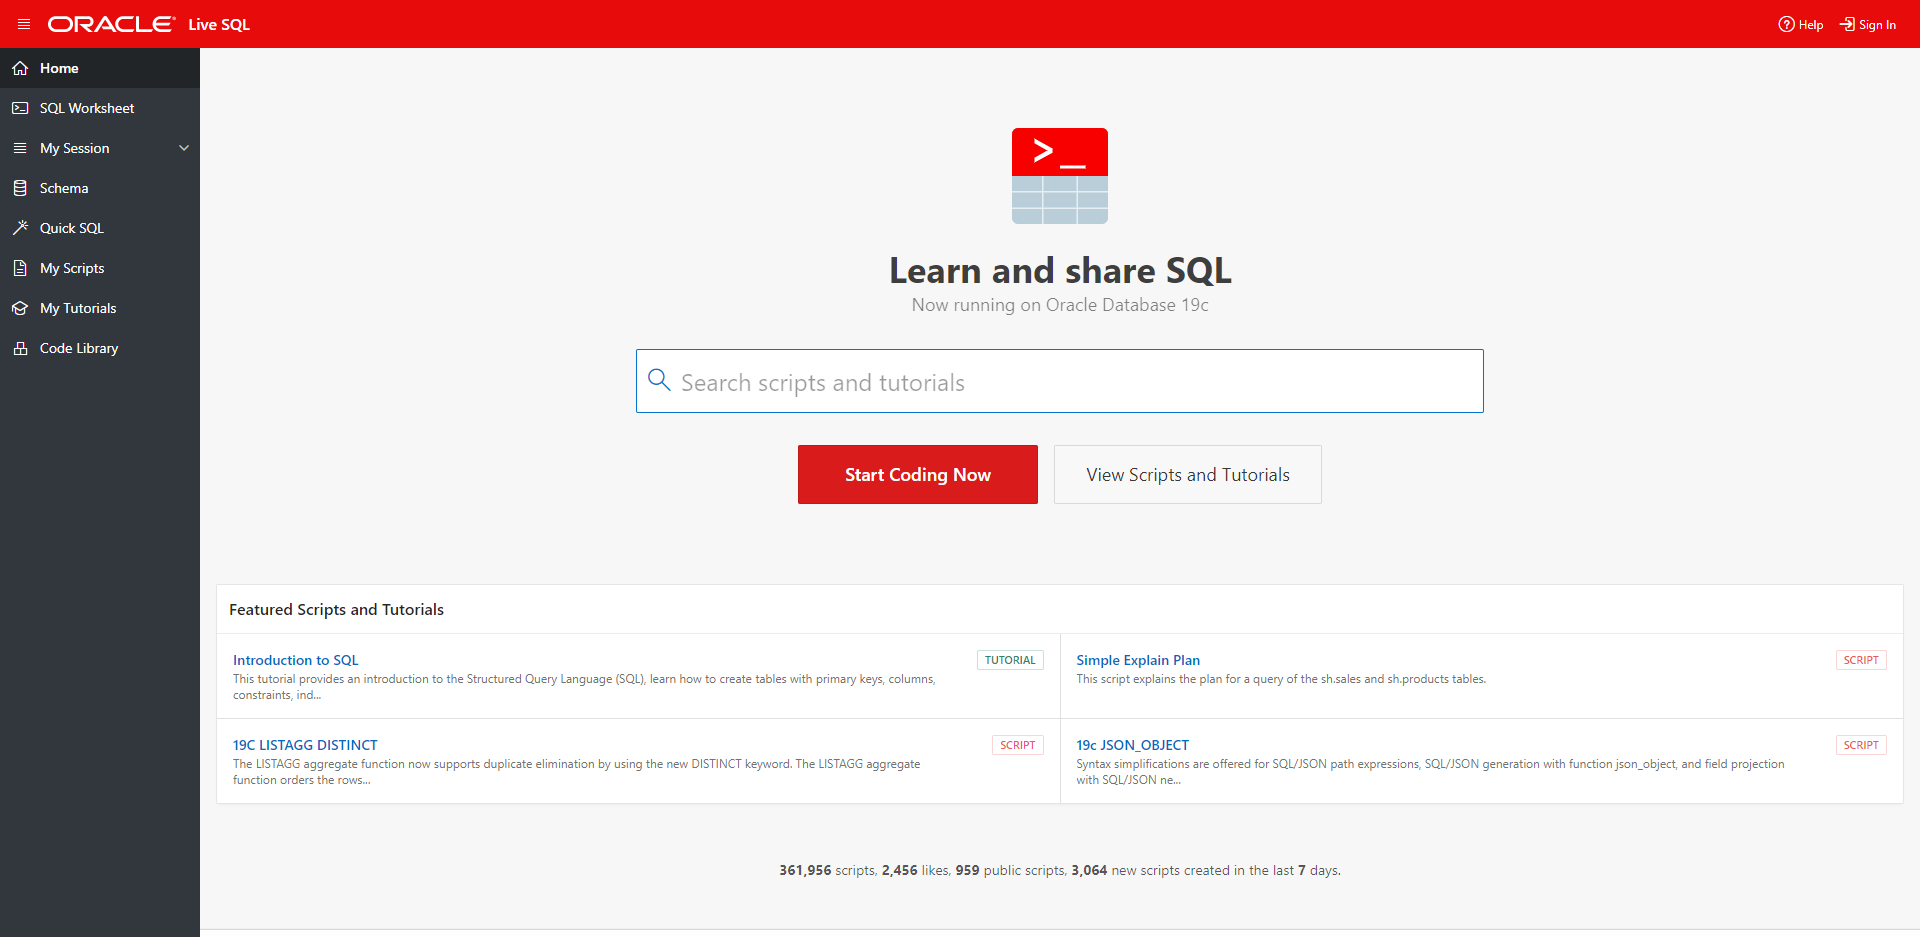This screenshot has width=1920, height=937.
Task: Click the Sign In arrow icon
Action: coord(1847,24)
